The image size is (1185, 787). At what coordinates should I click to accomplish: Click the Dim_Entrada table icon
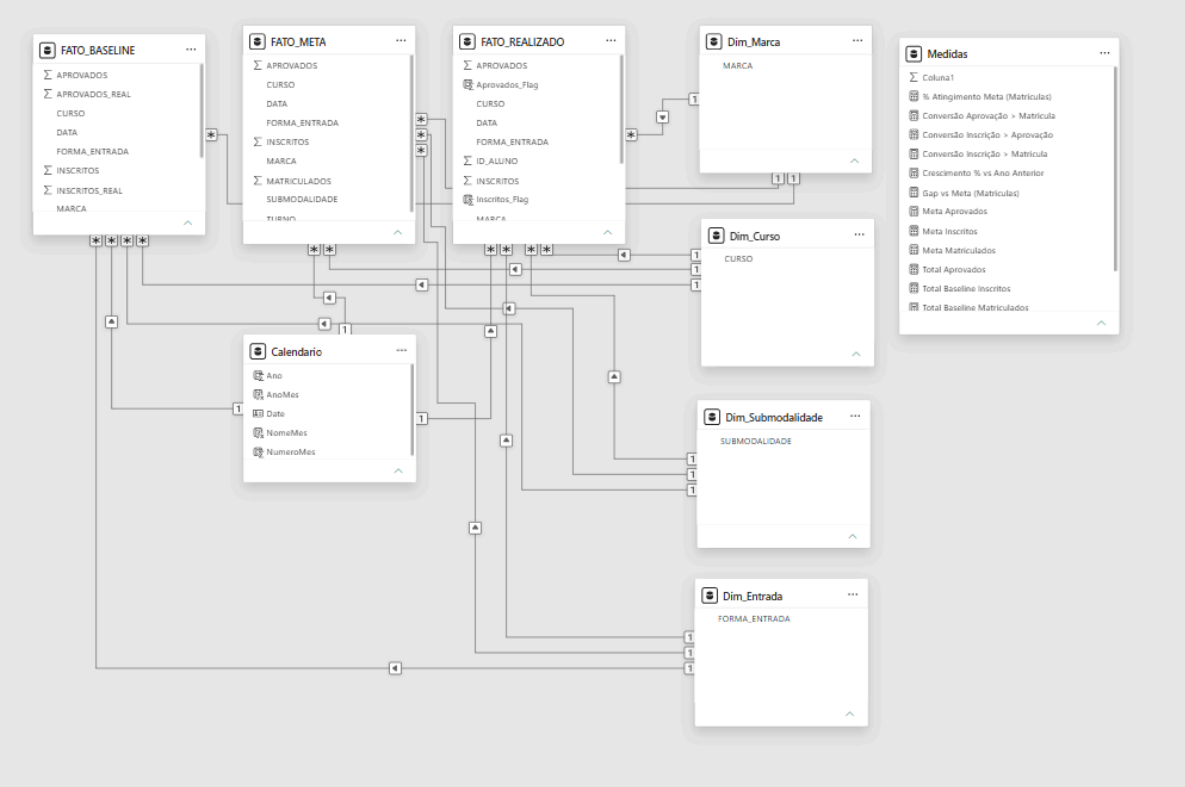point(710,596)
